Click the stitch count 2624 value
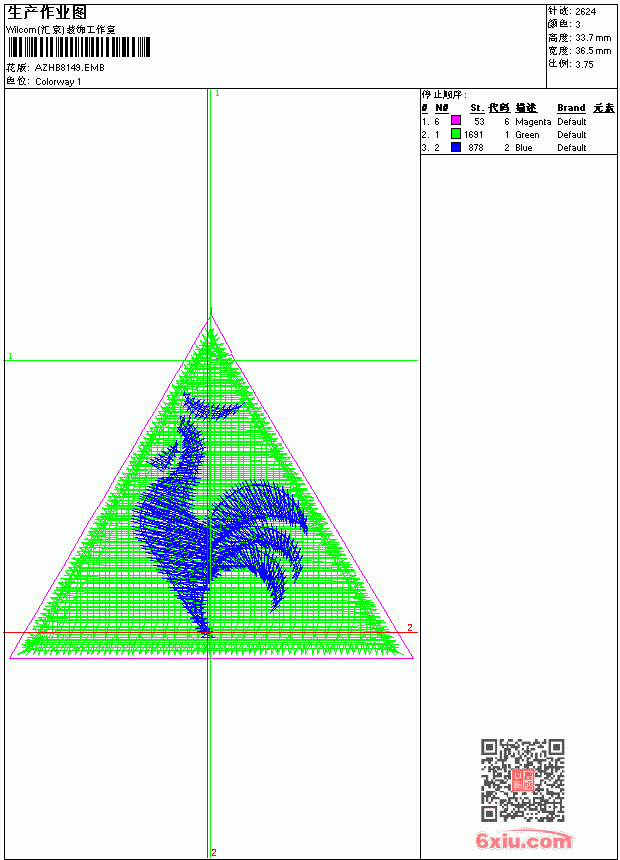 pyautogui.click(x=585, y=12)
